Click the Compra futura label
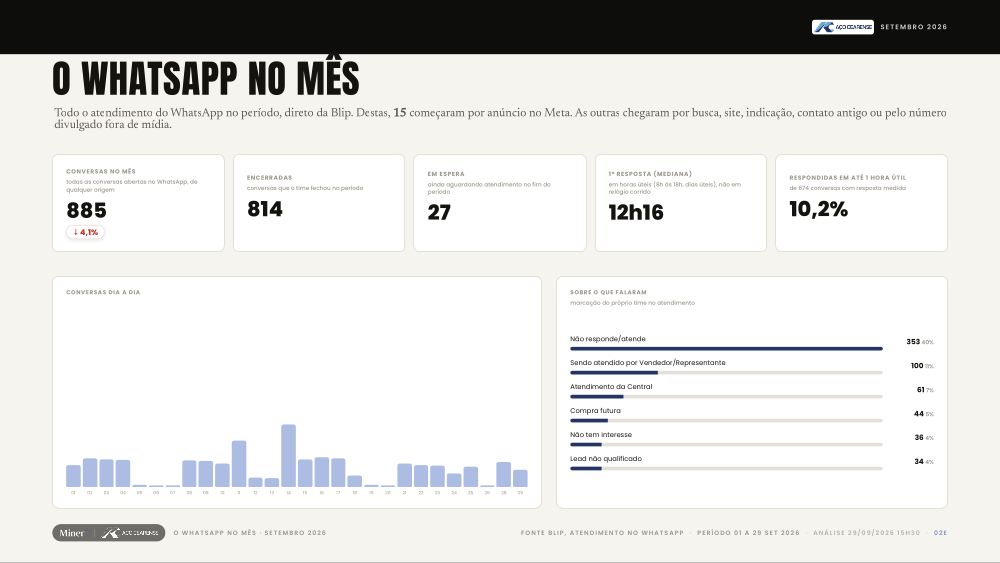The image size is (1000, 563). (x=595, y=411)
